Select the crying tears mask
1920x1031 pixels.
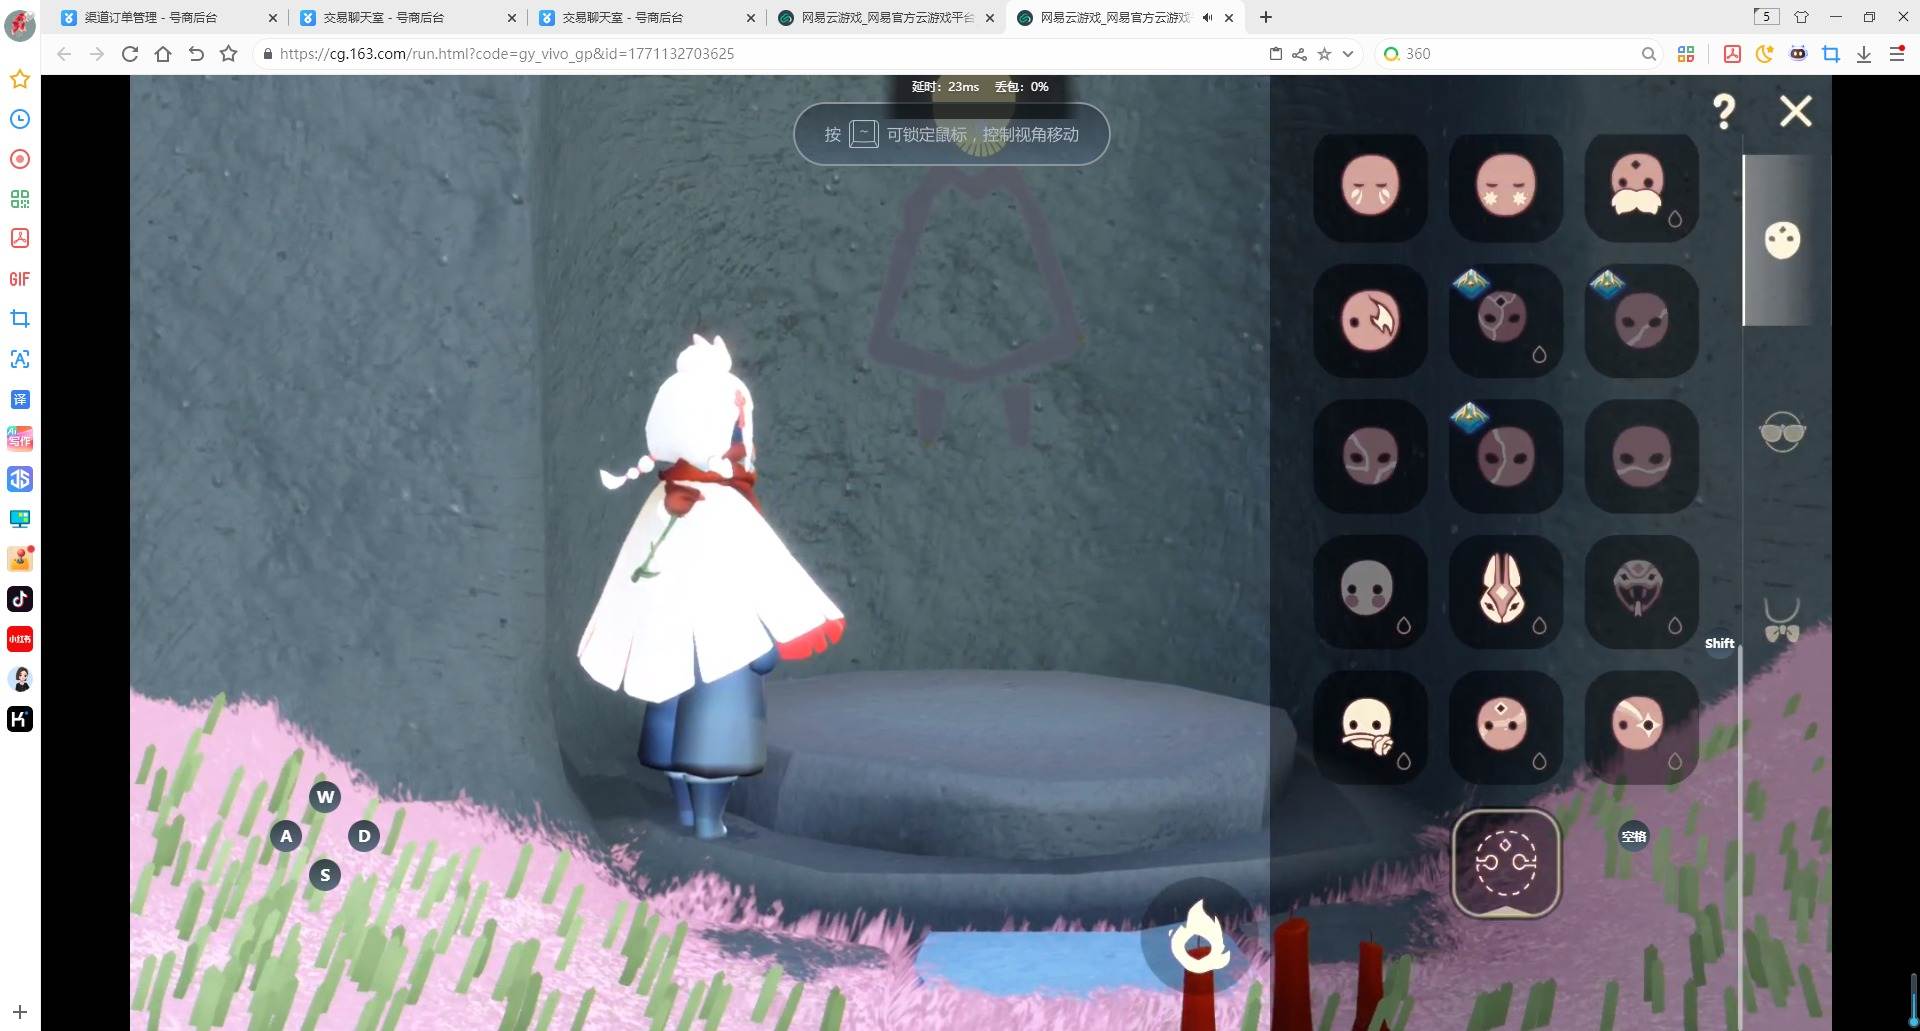tap(1370, 187)
